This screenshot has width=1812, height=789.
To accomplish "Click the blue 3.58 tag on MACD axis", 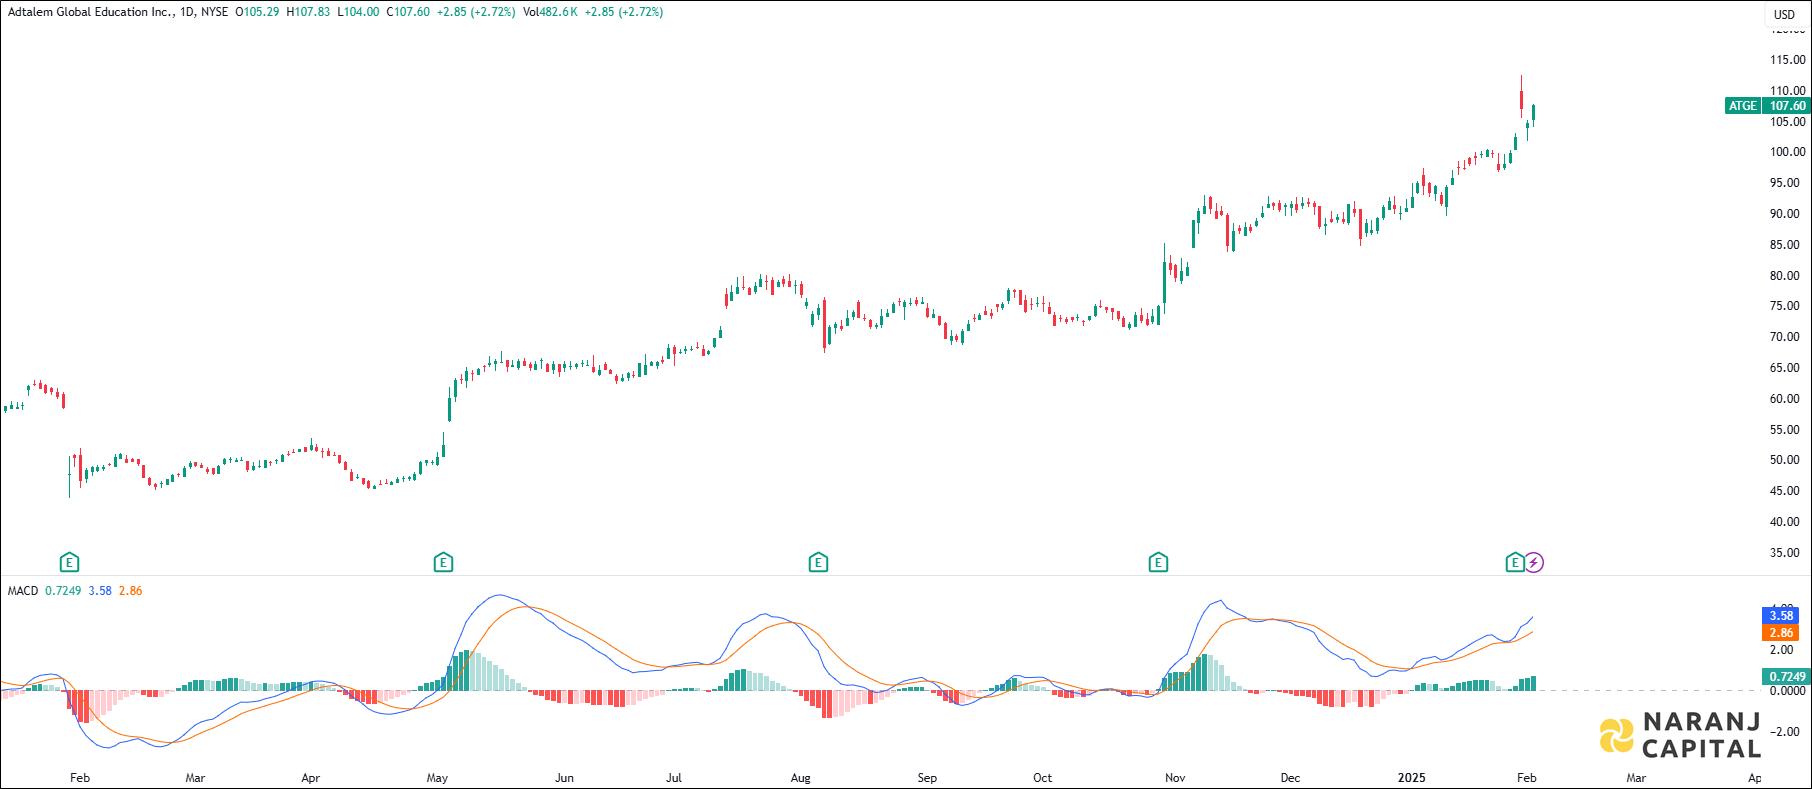I will tap(1780, 616).
